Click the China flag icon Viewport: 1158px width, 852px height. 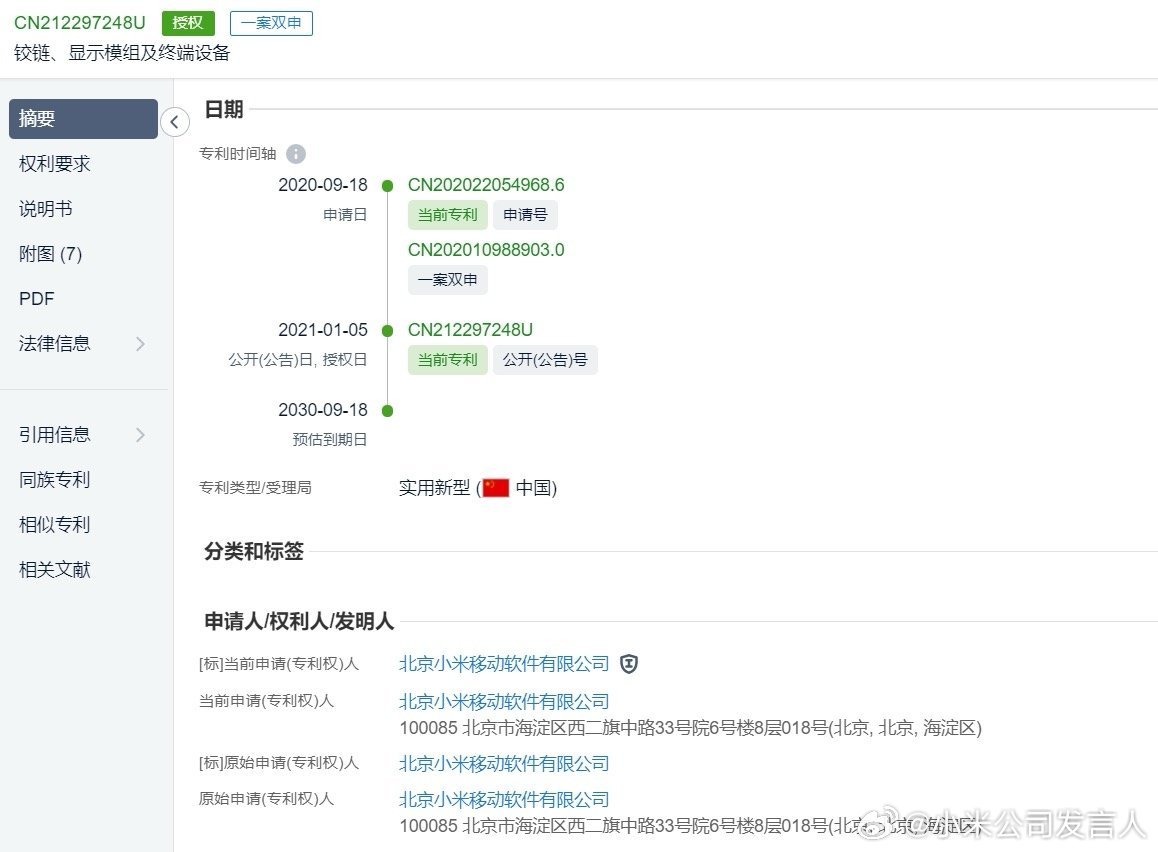point(495,488)
